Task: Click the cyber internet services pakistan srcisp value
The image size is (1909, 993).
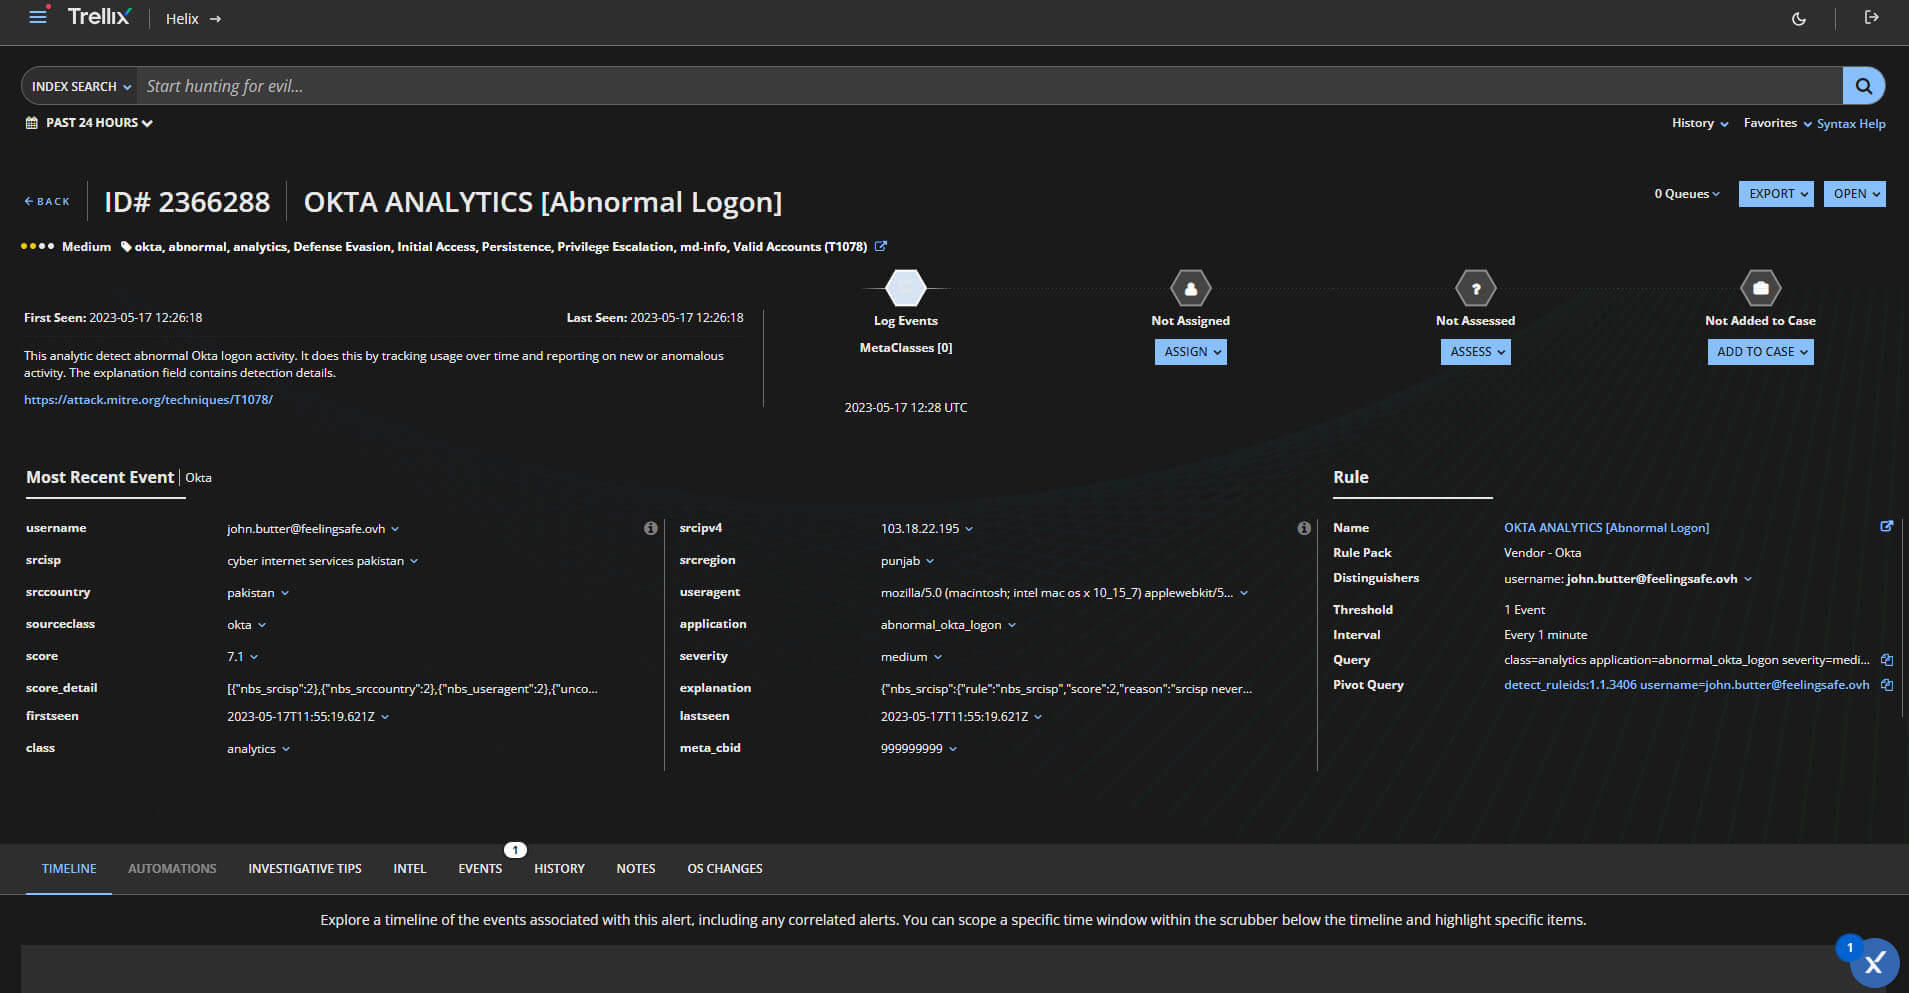Action: pos(316,561)
